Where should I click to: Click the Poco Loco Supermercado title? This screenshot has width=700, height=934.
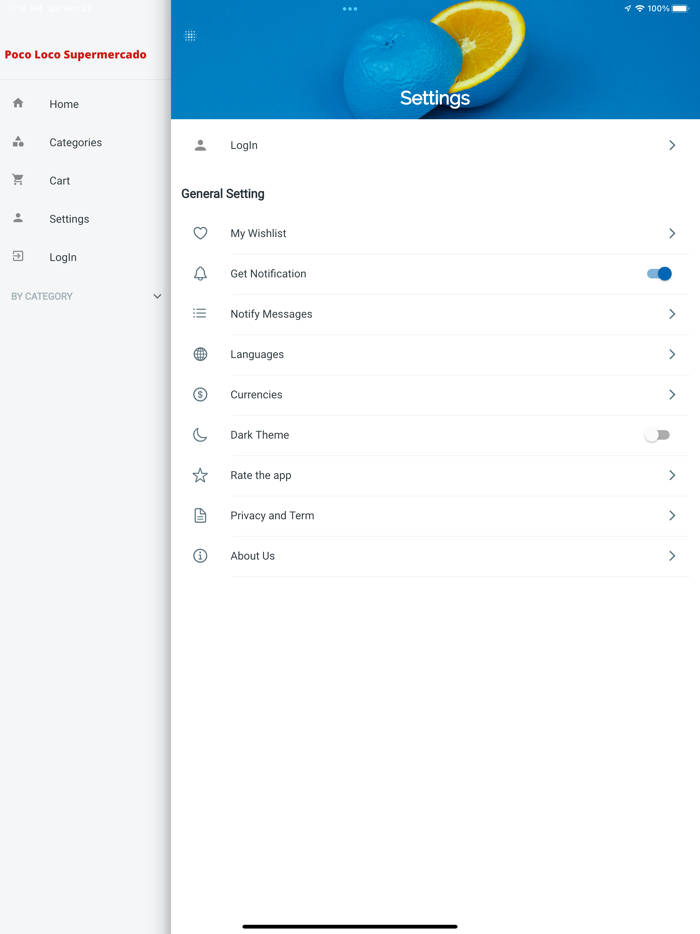click(76, 55)
